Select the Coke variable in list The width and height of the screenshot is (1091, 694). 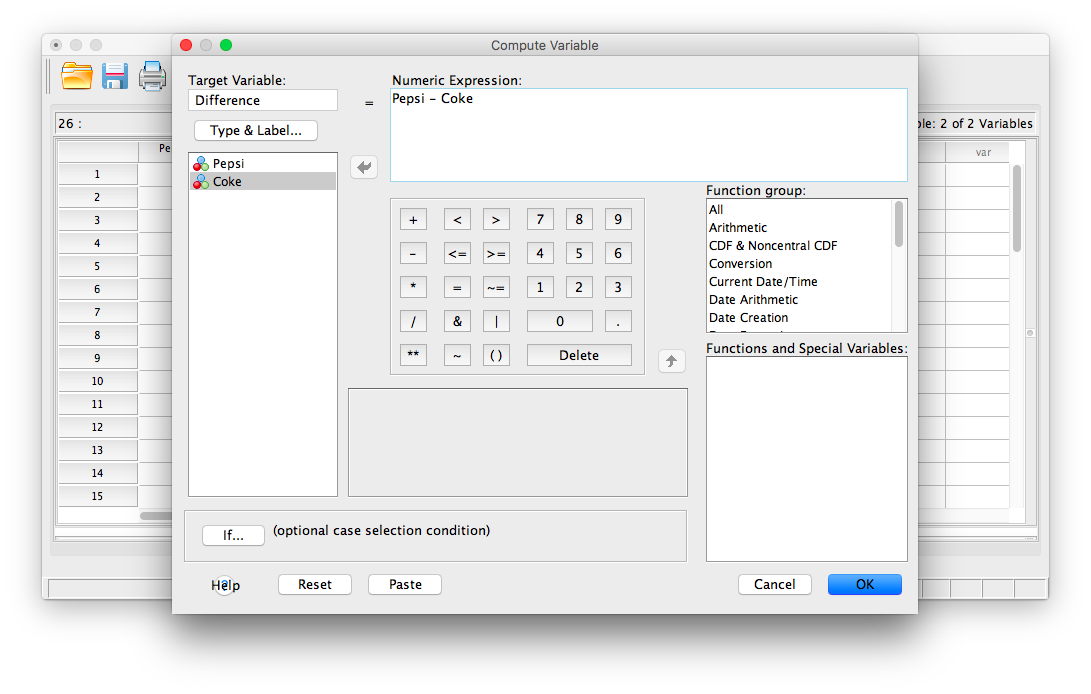[x=227, y=181]
